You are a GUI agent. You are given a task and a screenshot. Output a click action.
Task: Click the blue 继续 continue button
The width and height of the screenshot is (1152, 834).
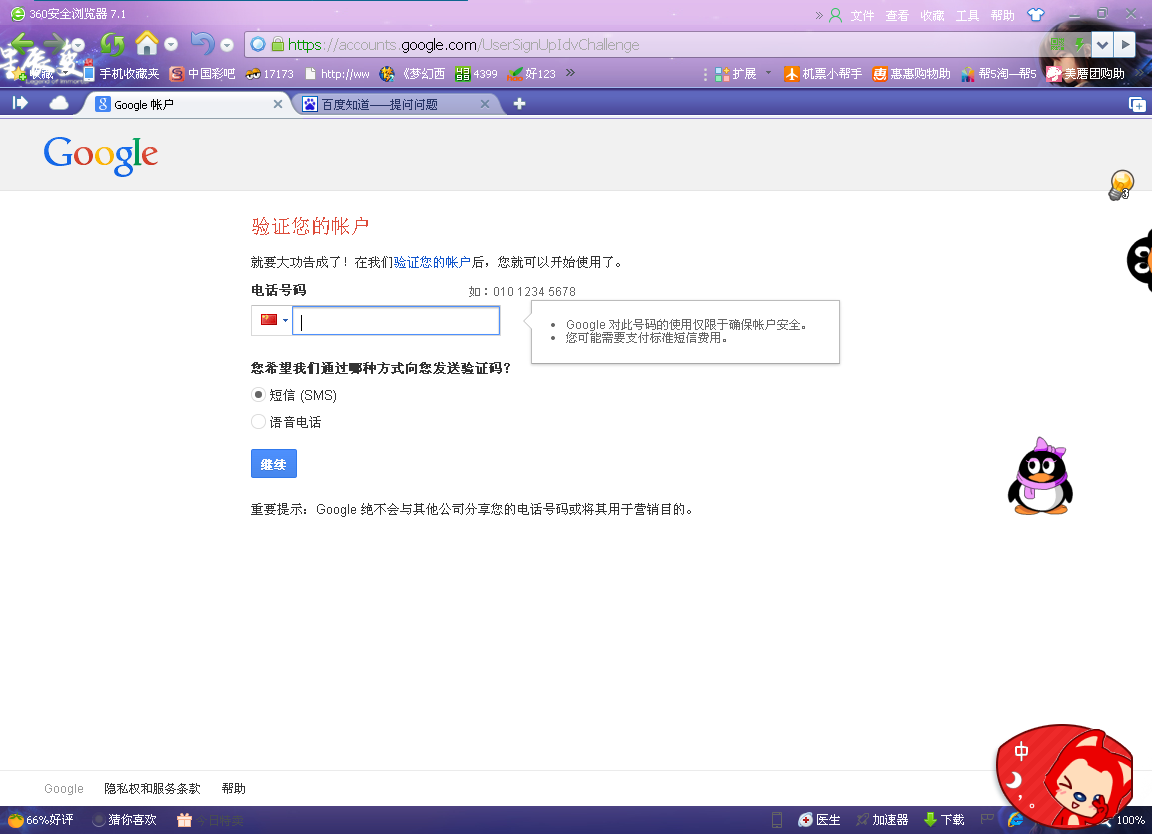[x=273, y=464]
